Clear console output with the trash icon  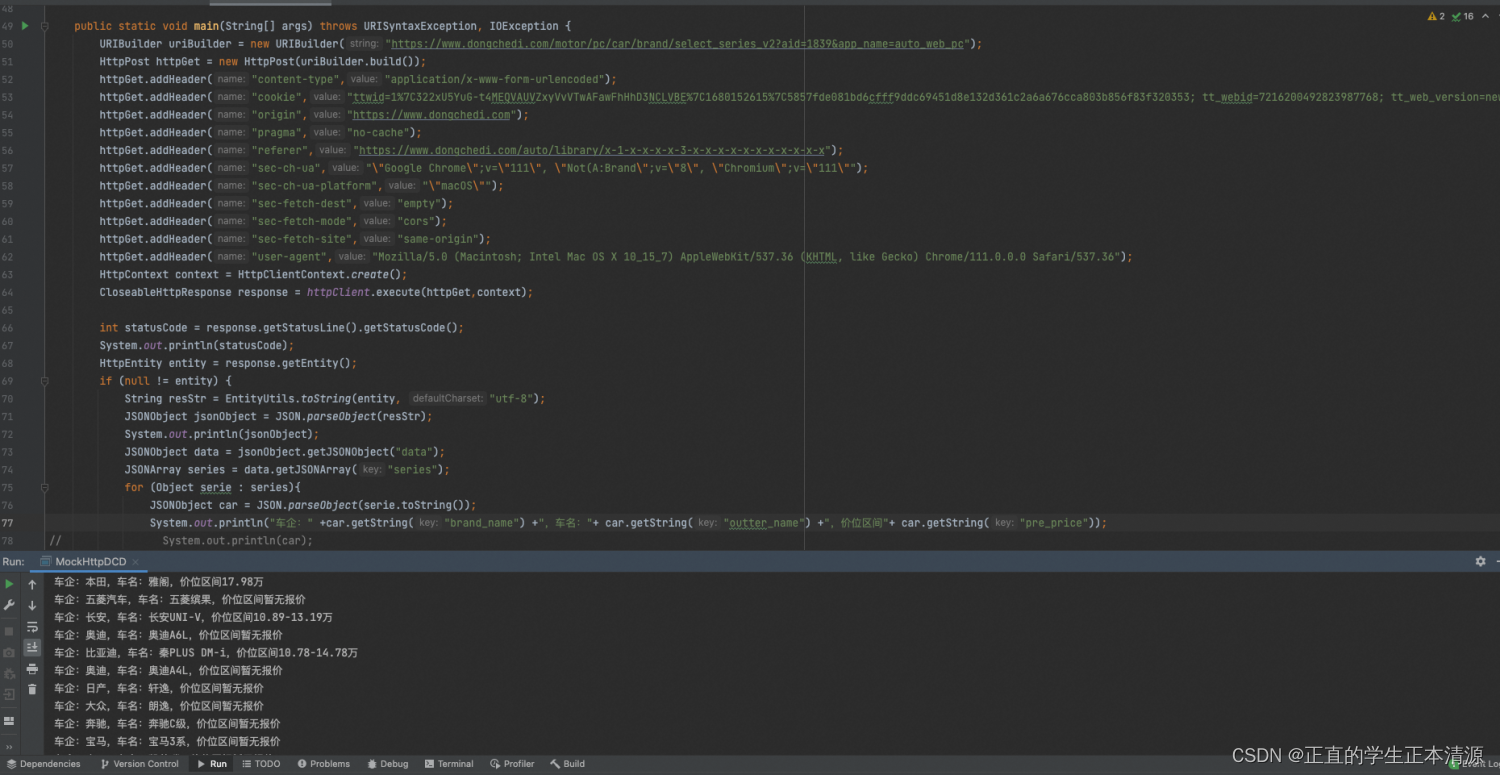(32, 689)
